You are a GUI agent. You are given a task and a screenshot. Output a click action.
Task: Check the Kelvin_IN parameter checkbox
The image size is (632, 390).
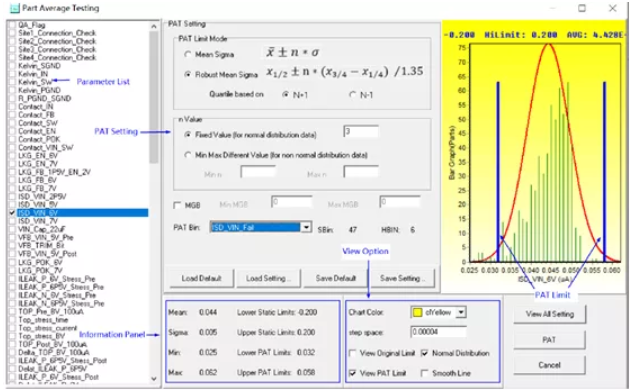click(12, 74)
